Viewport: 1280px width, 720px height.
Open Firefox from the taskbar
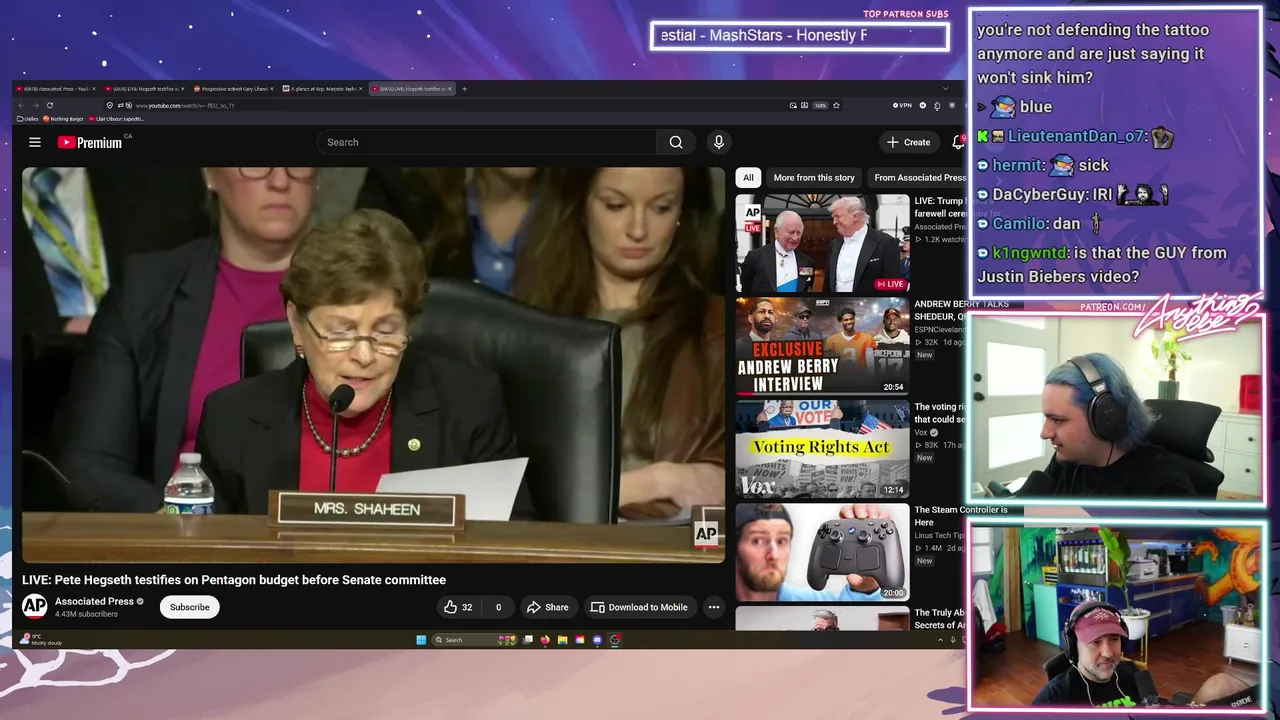(x=545, y=640)
